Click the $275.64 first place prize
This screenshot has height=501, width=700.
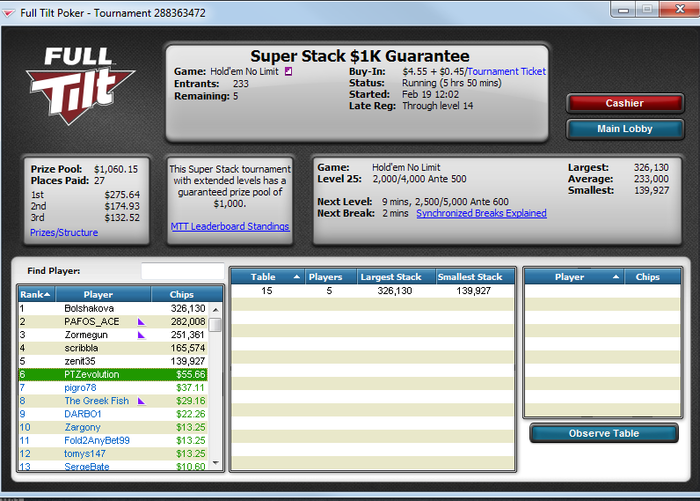122,195
